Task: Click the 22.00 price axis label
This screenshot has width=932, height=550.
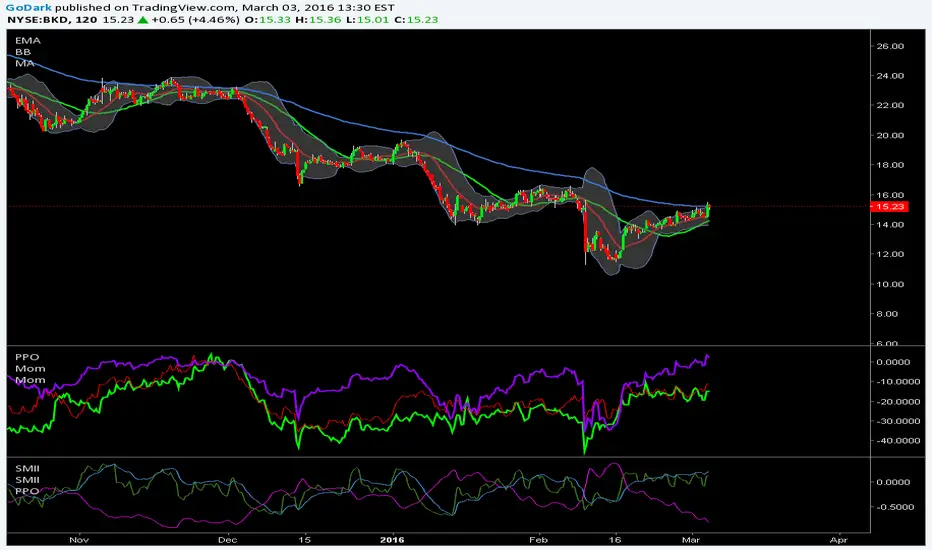Action: [890, 105]
